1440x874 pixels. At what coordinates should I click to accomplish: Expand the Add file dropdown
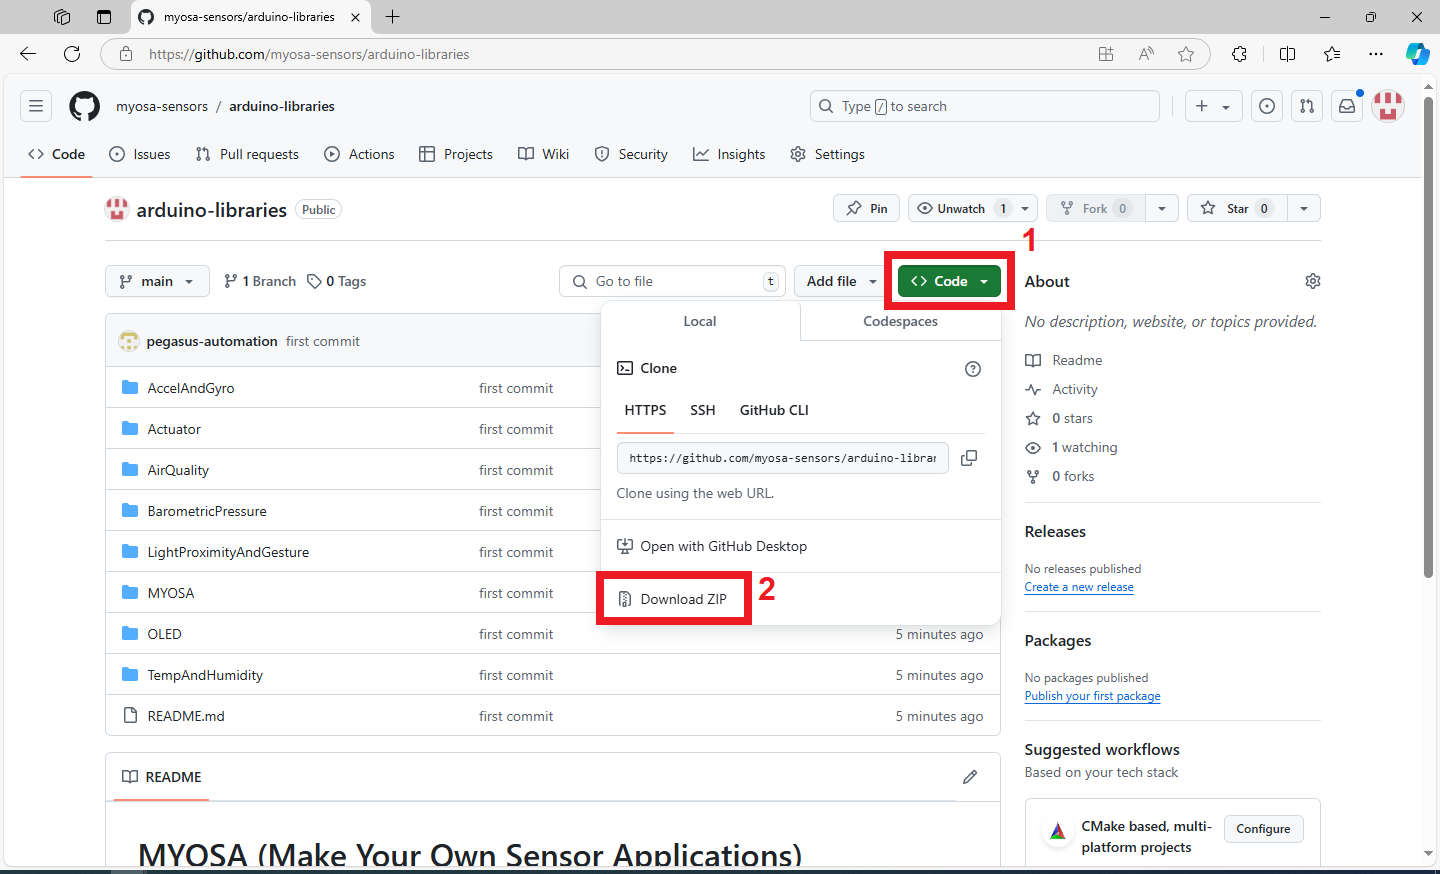click(x=841, y=281)
